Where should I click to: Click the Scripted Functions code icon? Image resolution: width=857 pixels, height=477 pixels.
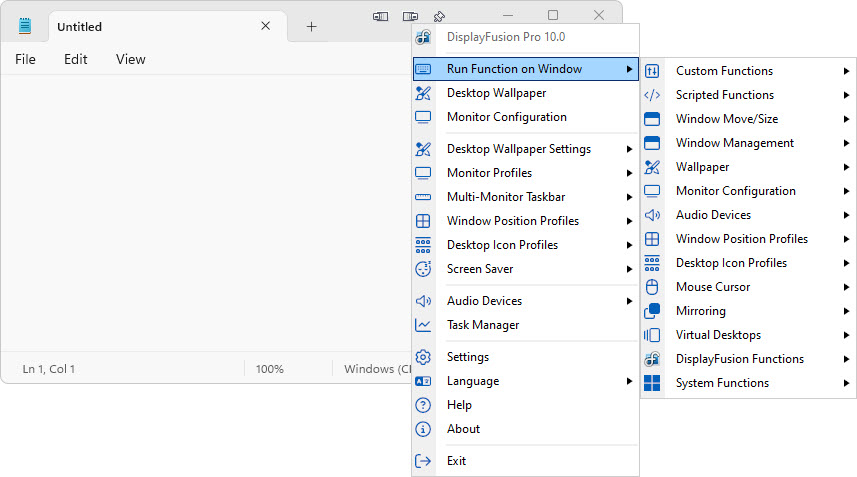pos(652,95)
